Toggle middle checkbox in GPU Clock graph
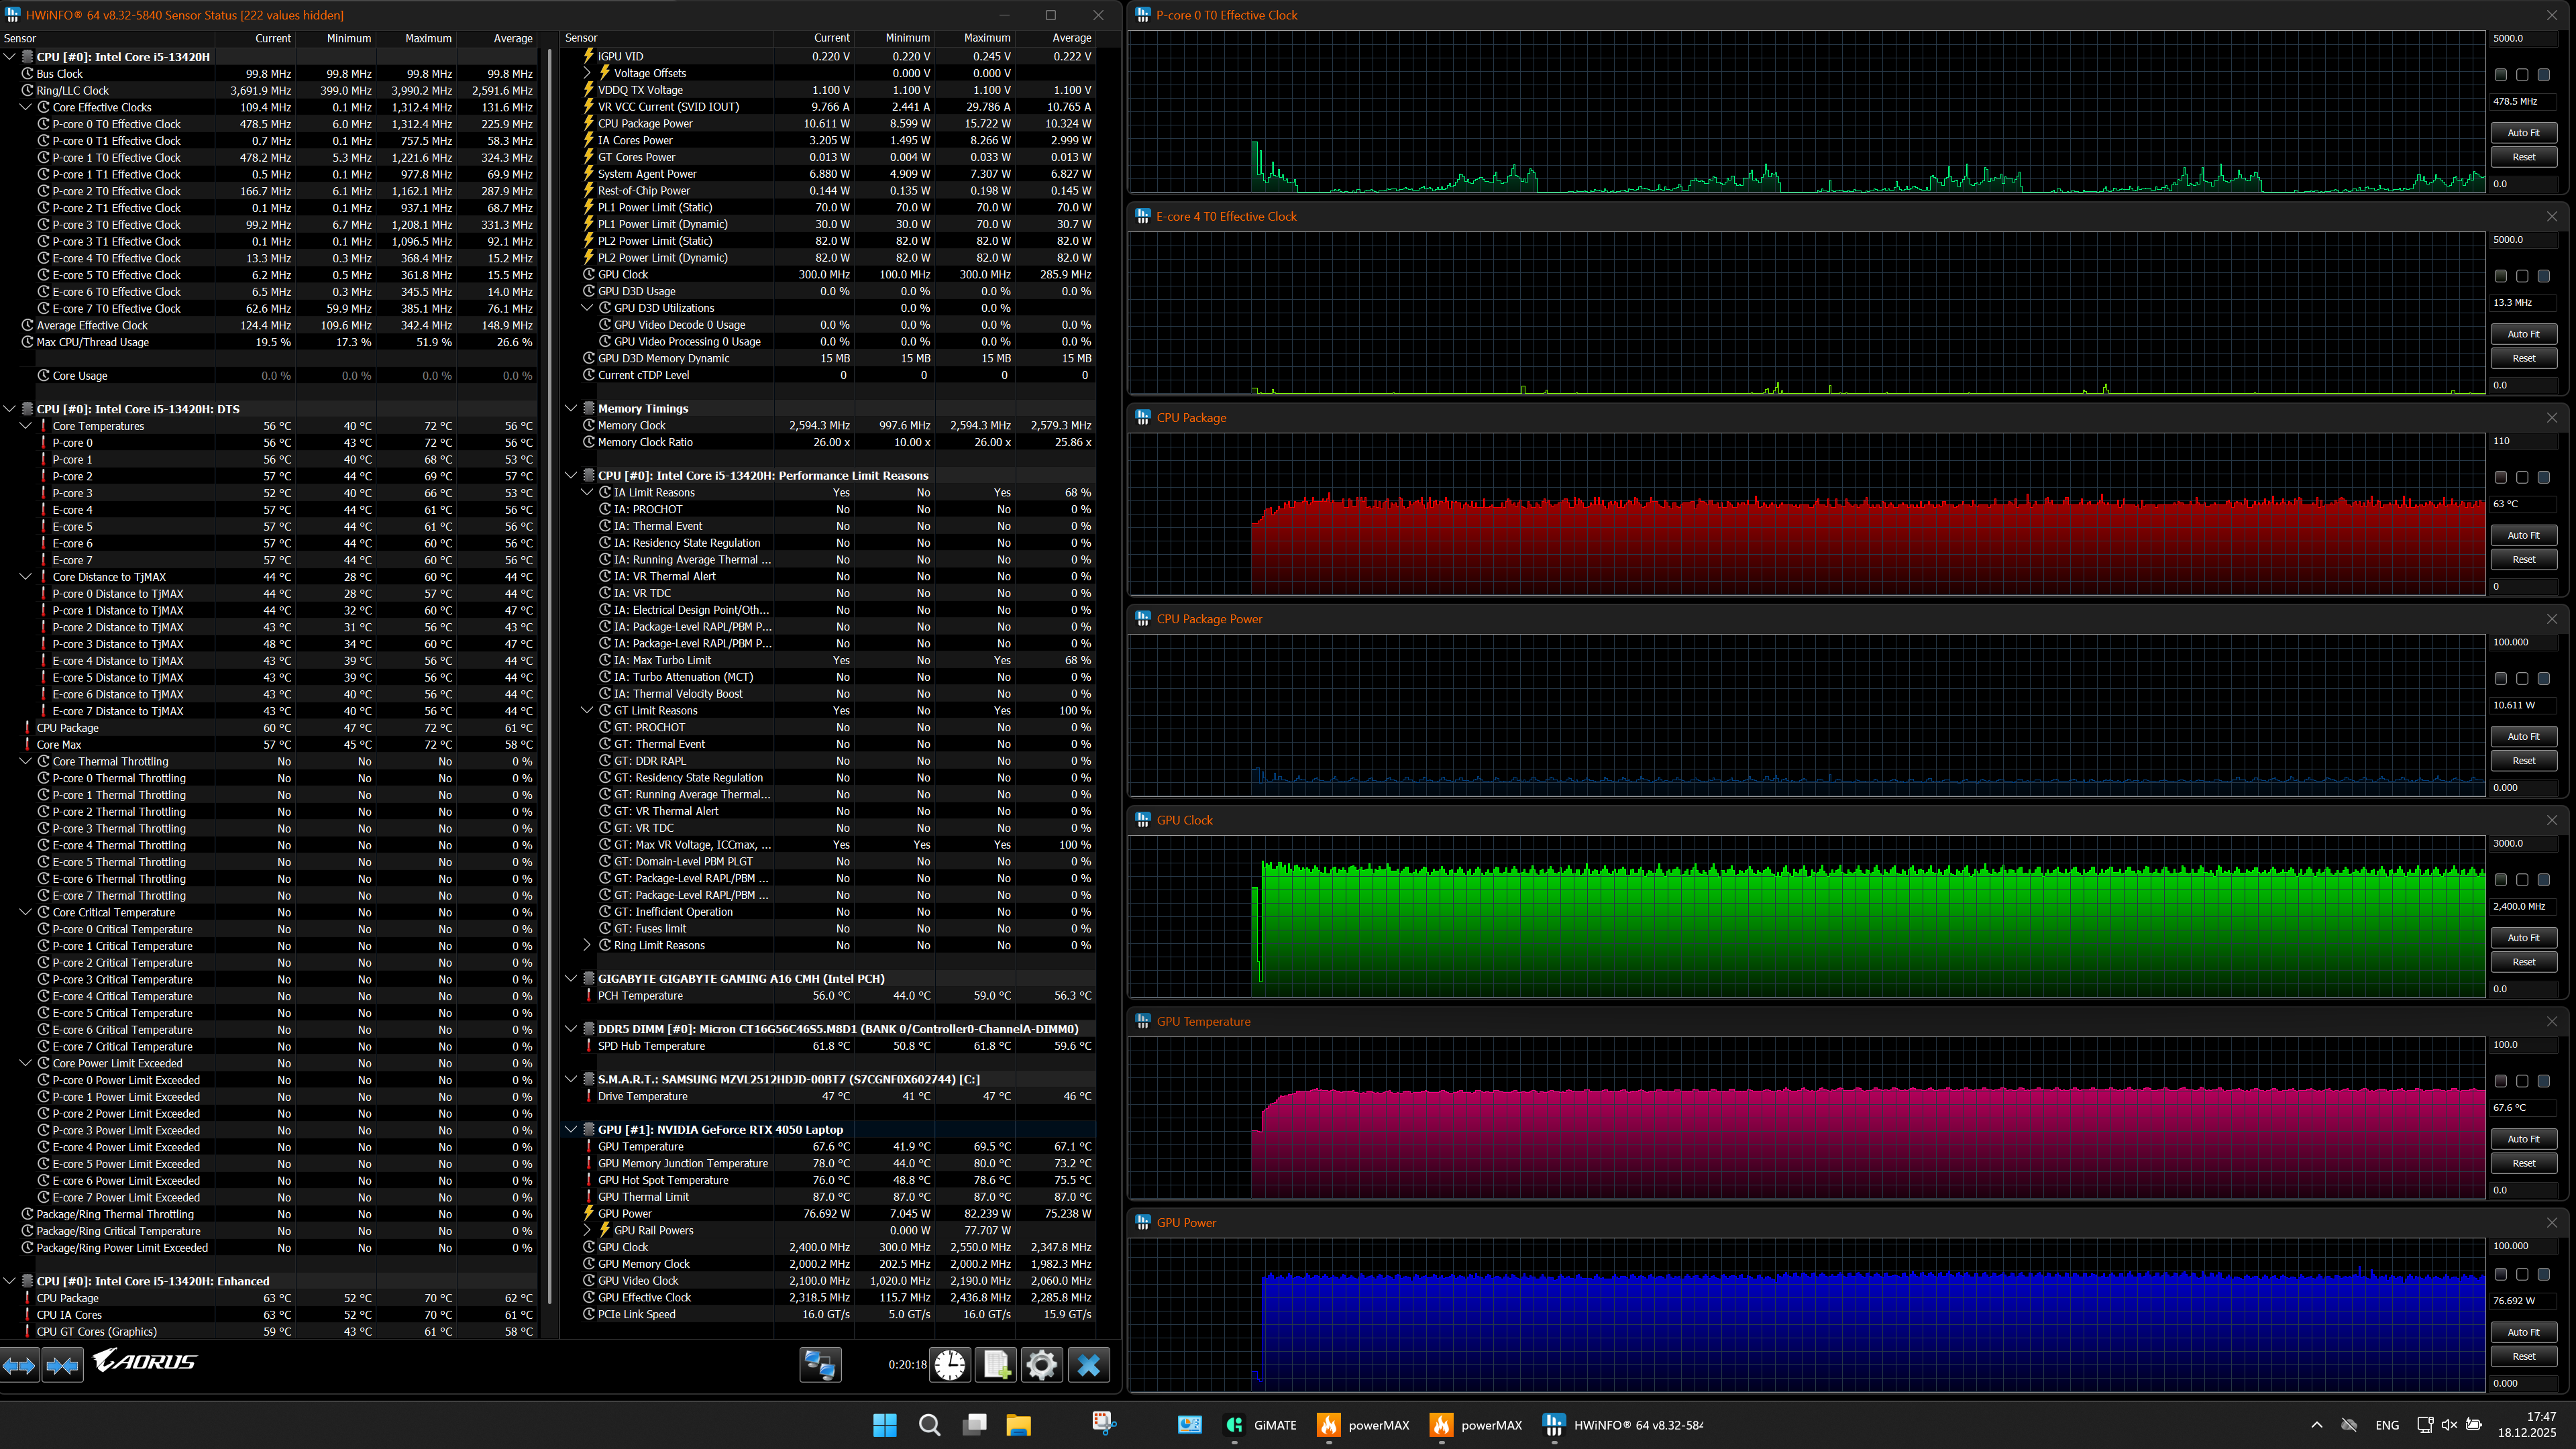Screen dimensions: 2576x1449 pos(2522,880)
